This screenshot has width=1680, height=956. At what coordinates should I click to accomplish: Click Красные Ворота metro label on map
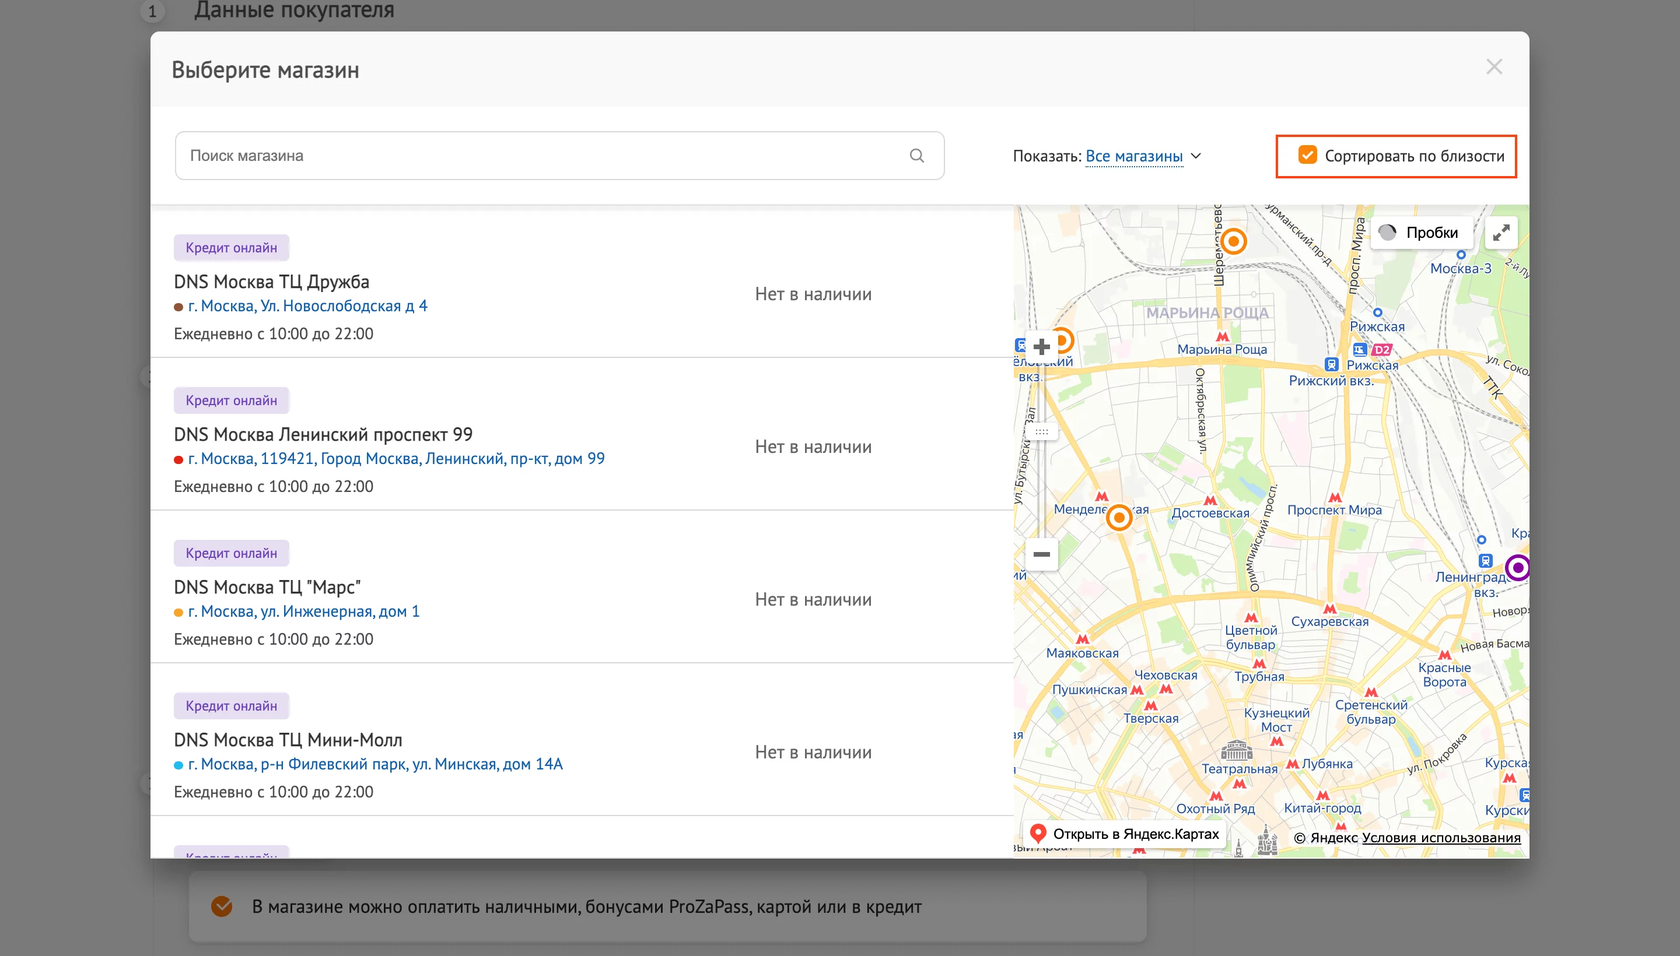tap(1444, 675)
